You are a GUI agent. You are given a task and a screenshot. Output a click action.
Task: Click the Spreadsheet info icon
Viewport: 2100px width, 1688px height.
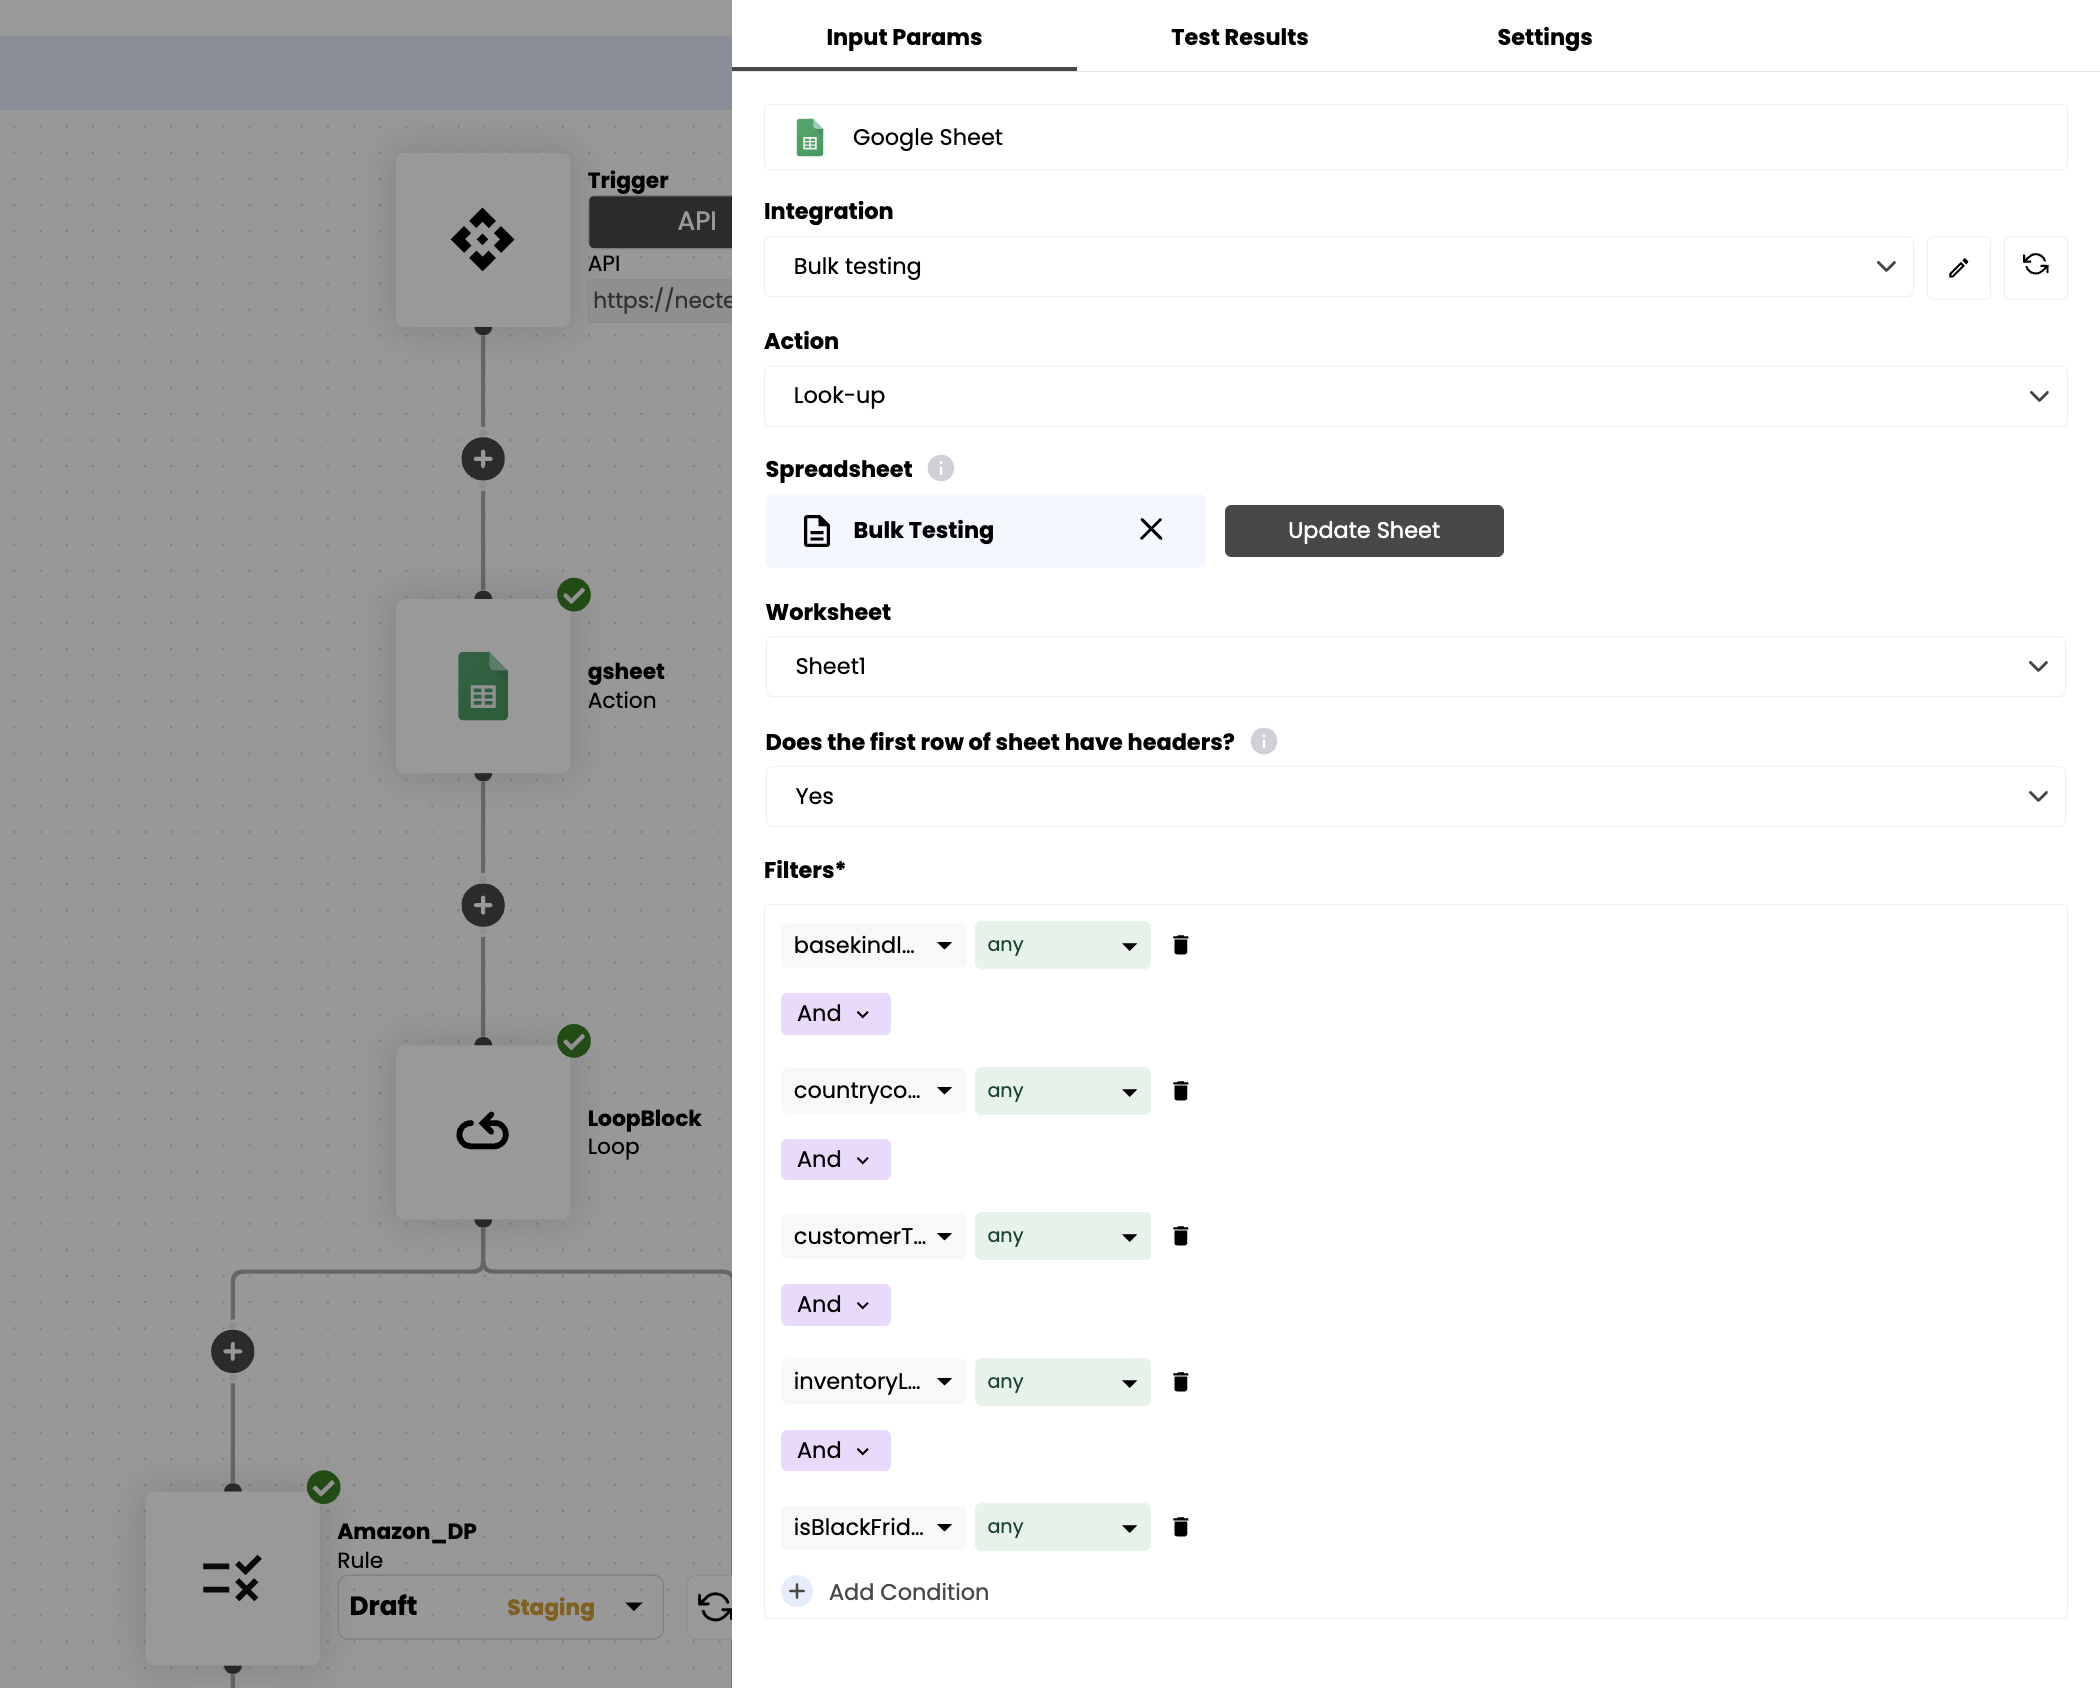[x=940, y=468]
